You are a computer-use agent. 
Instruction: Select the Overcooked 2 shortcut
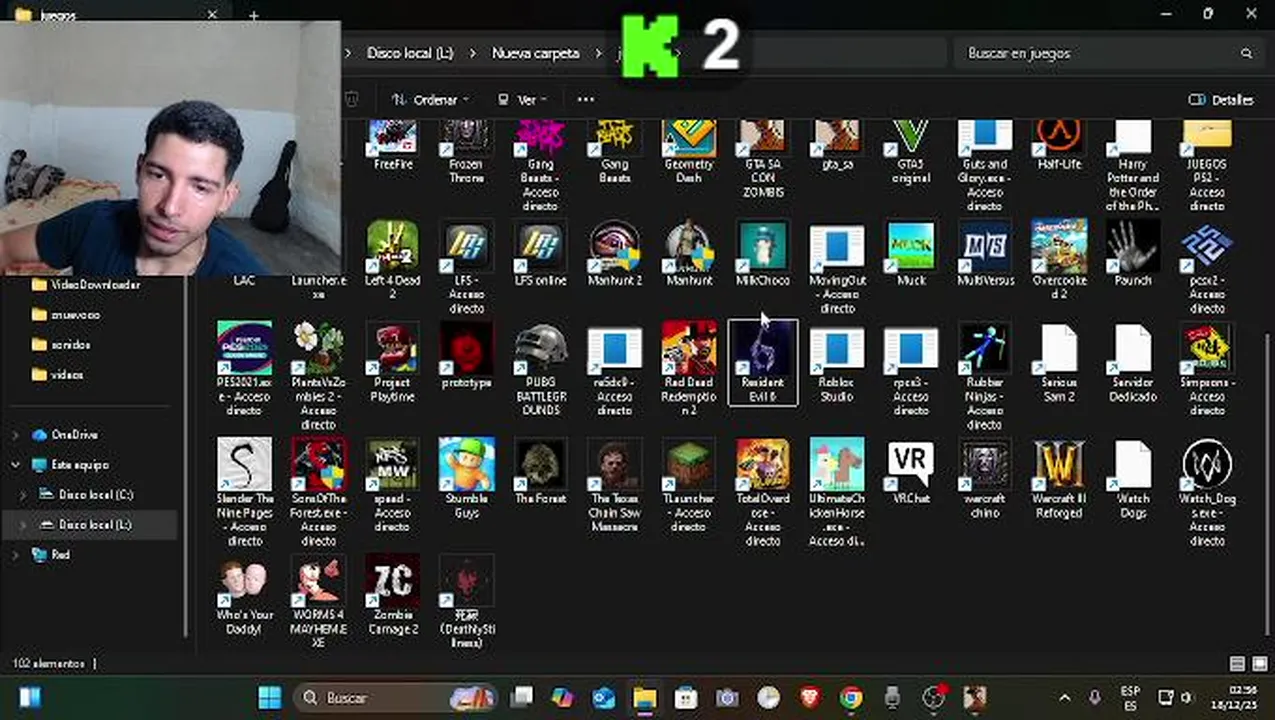coord(1058,260)
